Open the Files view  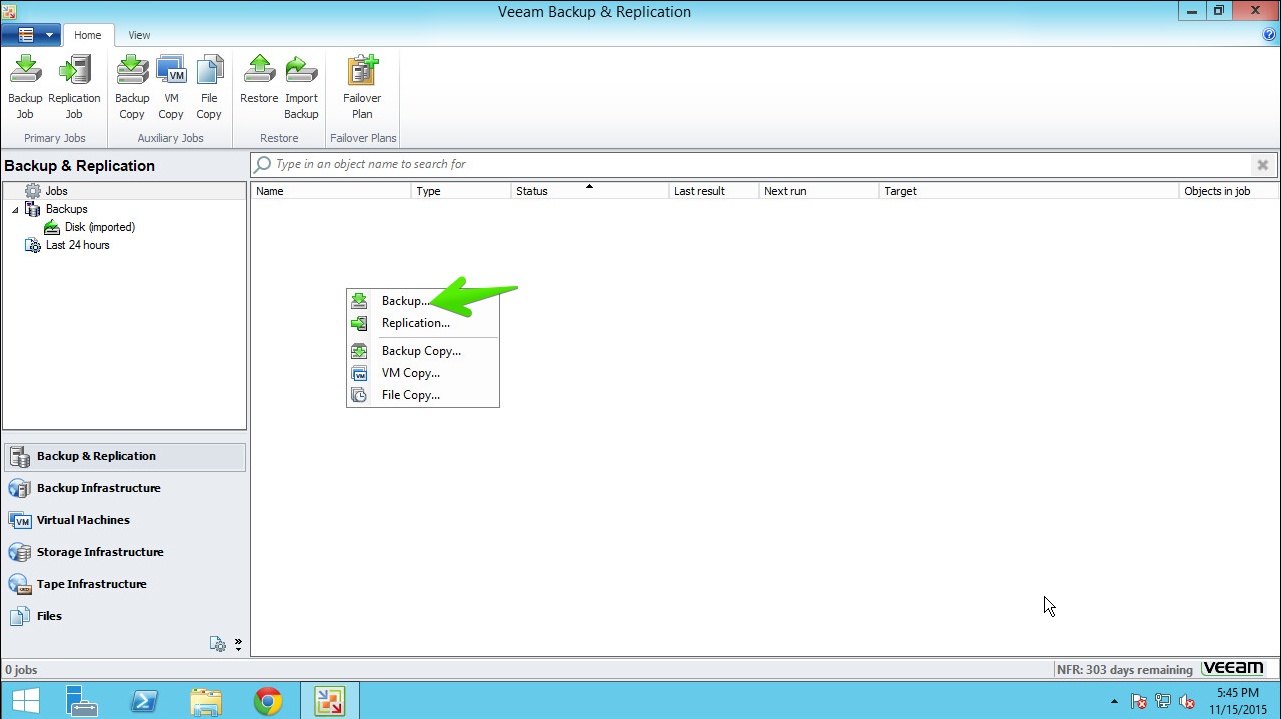pos(125,616)
